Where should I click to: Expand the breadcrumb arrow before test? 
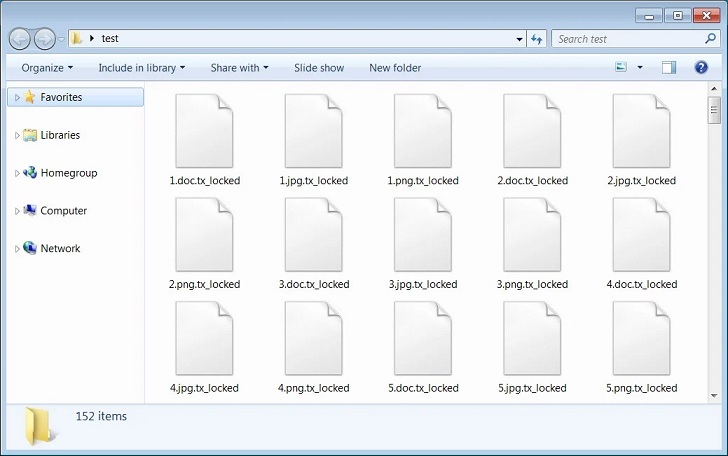[91, 39]
